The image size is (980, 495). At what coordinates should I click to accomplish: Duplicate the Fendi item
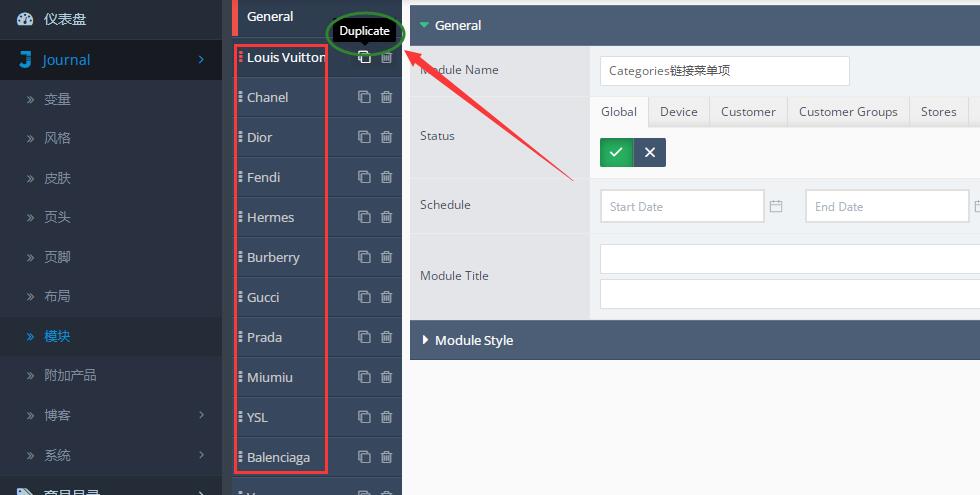pos(364,177)
